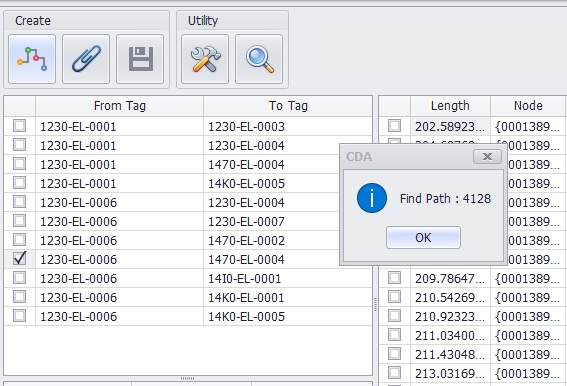
Task: Click the Node cell beside length 213.03169
Action: click(x=528, y=373)
